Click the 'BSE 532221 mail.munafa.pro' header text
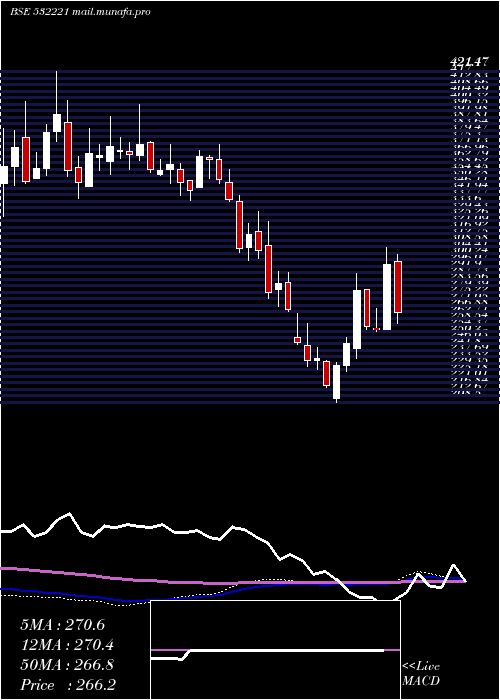Screen dimensions: 500x700 (x=80, y=12)
